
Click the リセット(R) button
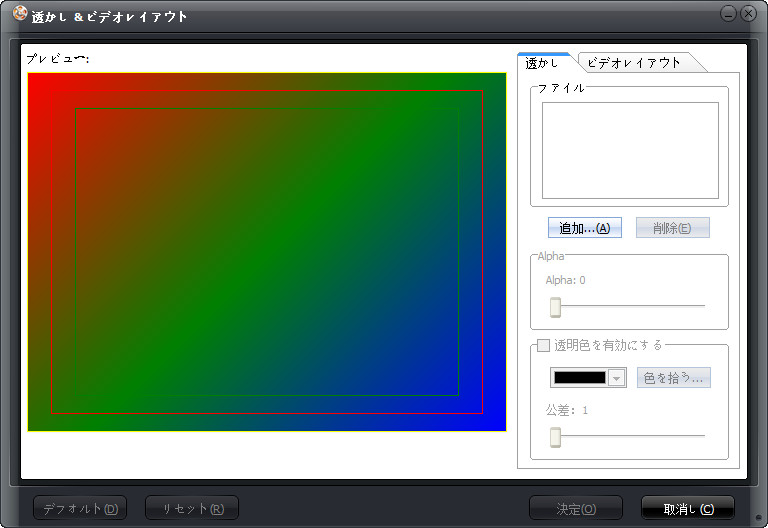coord(192,508)
